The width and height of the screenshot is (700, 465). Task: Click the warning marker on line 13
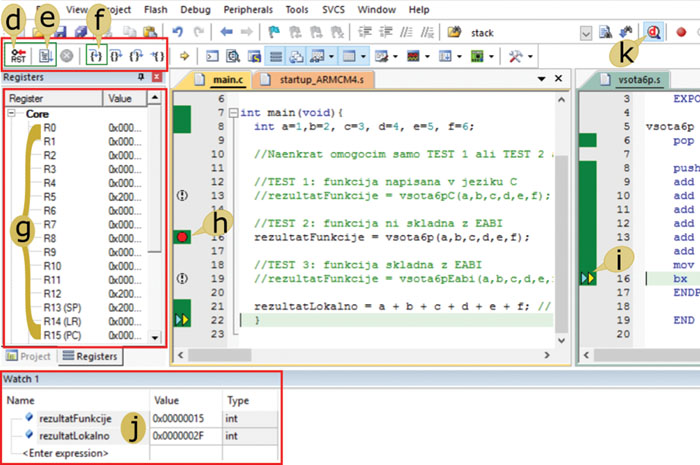point(182,195)
